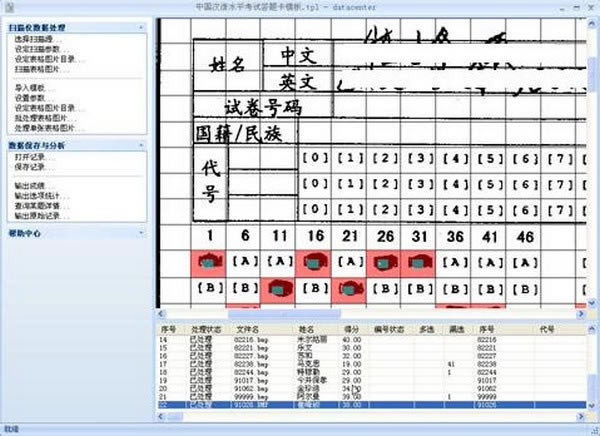Open 查询某题详情
600x436 pixels.
coord(40,207)
